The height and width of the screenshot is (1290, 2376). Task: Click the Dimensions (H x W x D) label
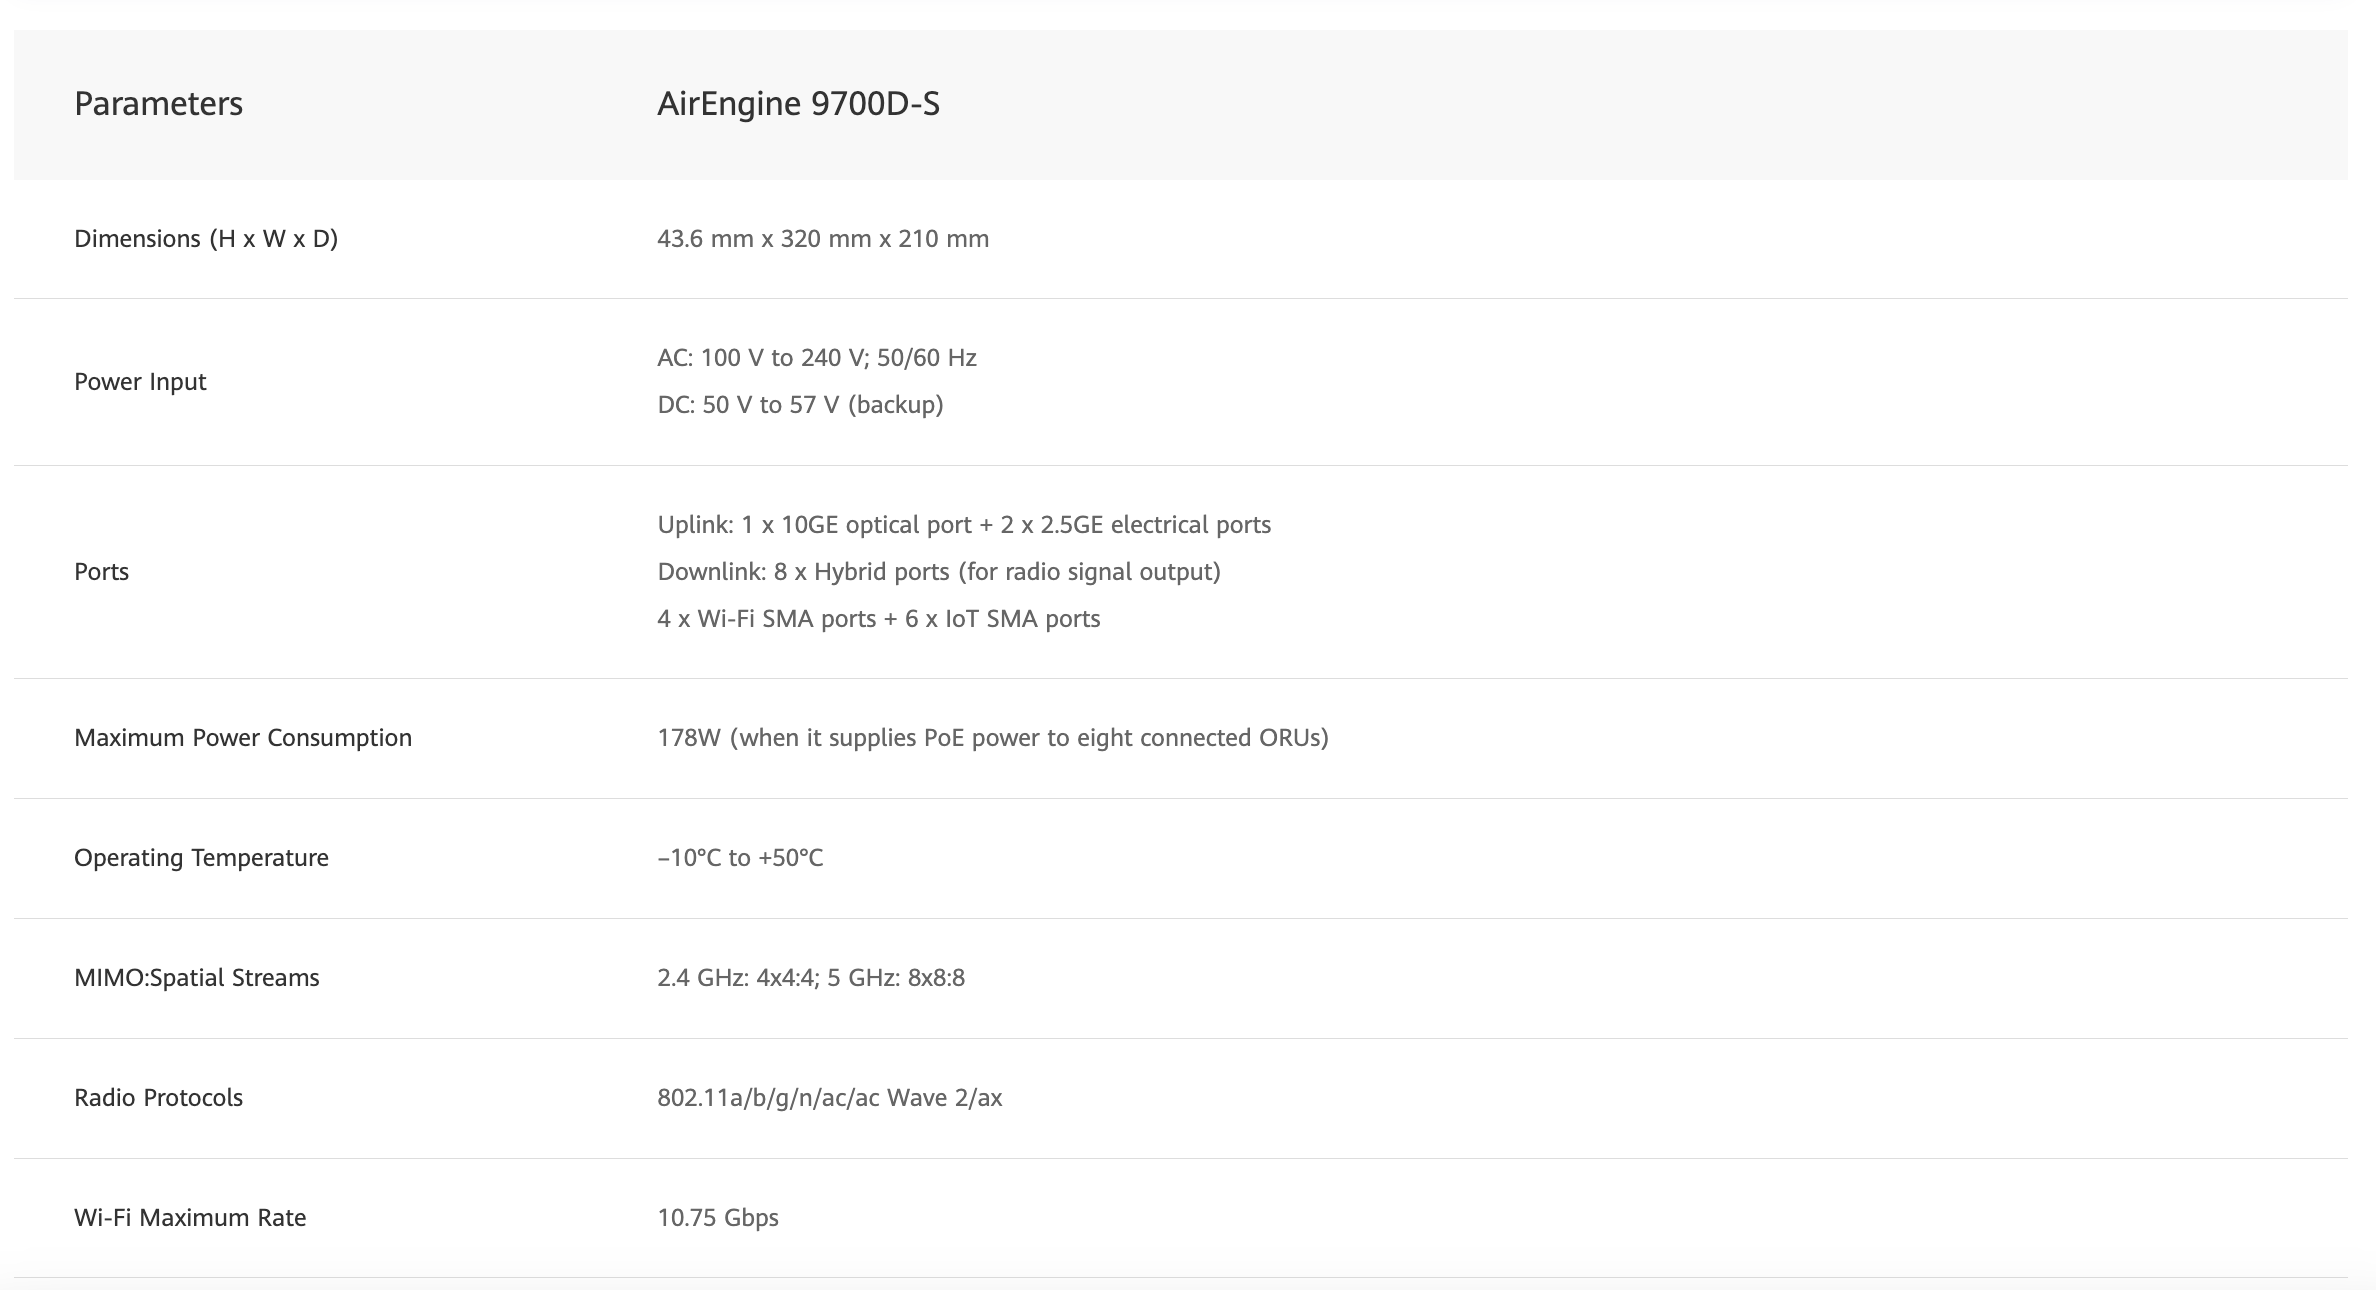206,239
